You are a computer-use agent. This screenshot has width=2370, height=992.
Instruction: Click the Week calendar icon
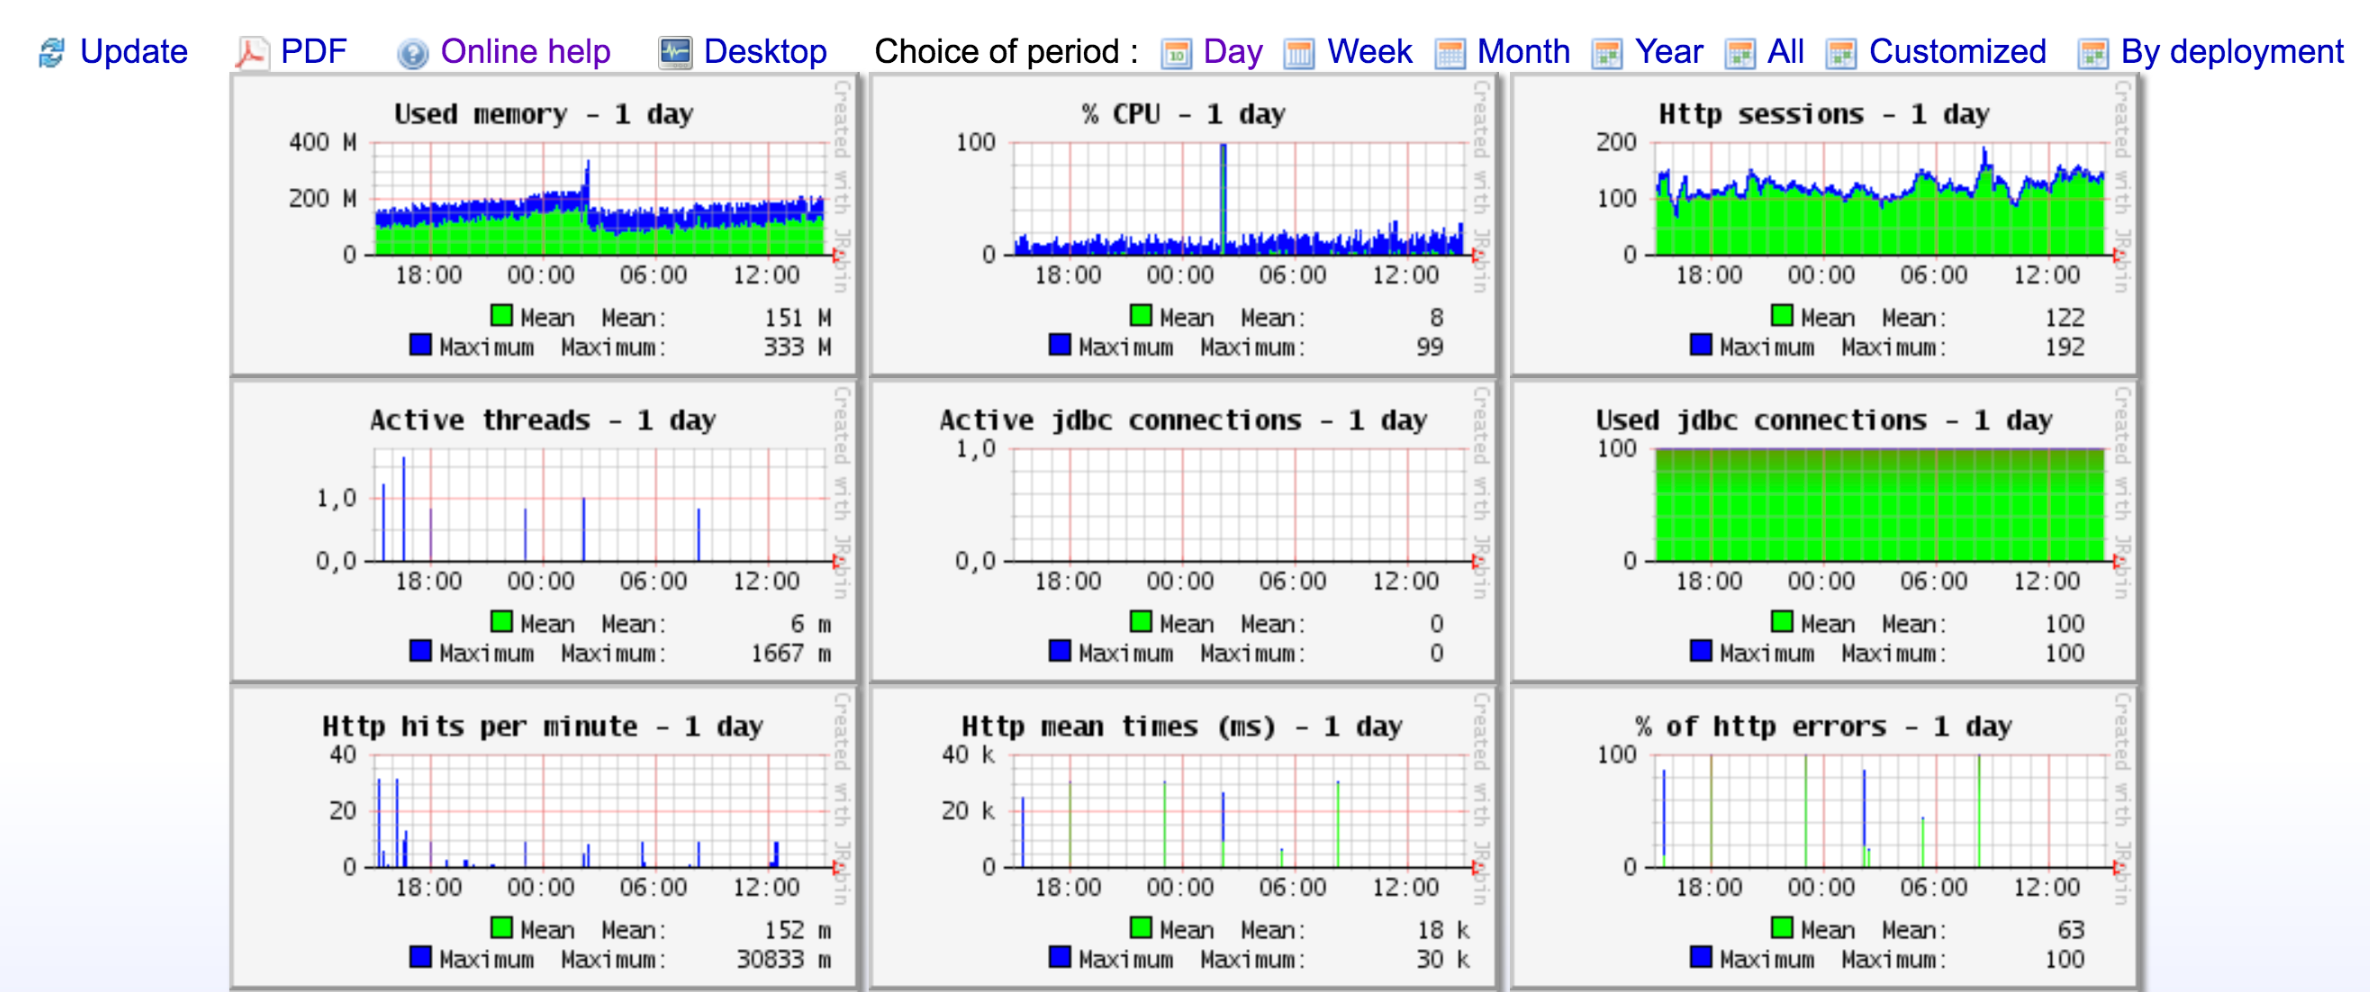(x=1298, y=53)
